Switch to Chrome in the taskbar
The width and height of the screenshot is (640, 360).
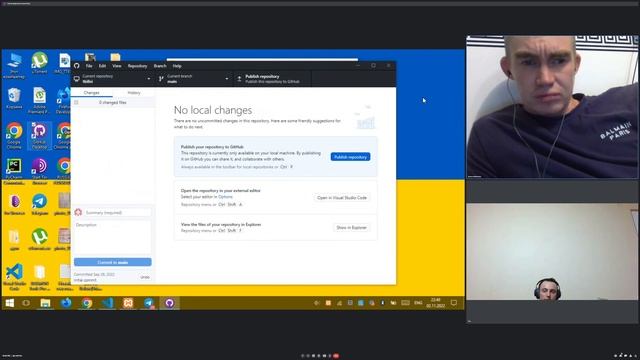click(x=87, y=303)
